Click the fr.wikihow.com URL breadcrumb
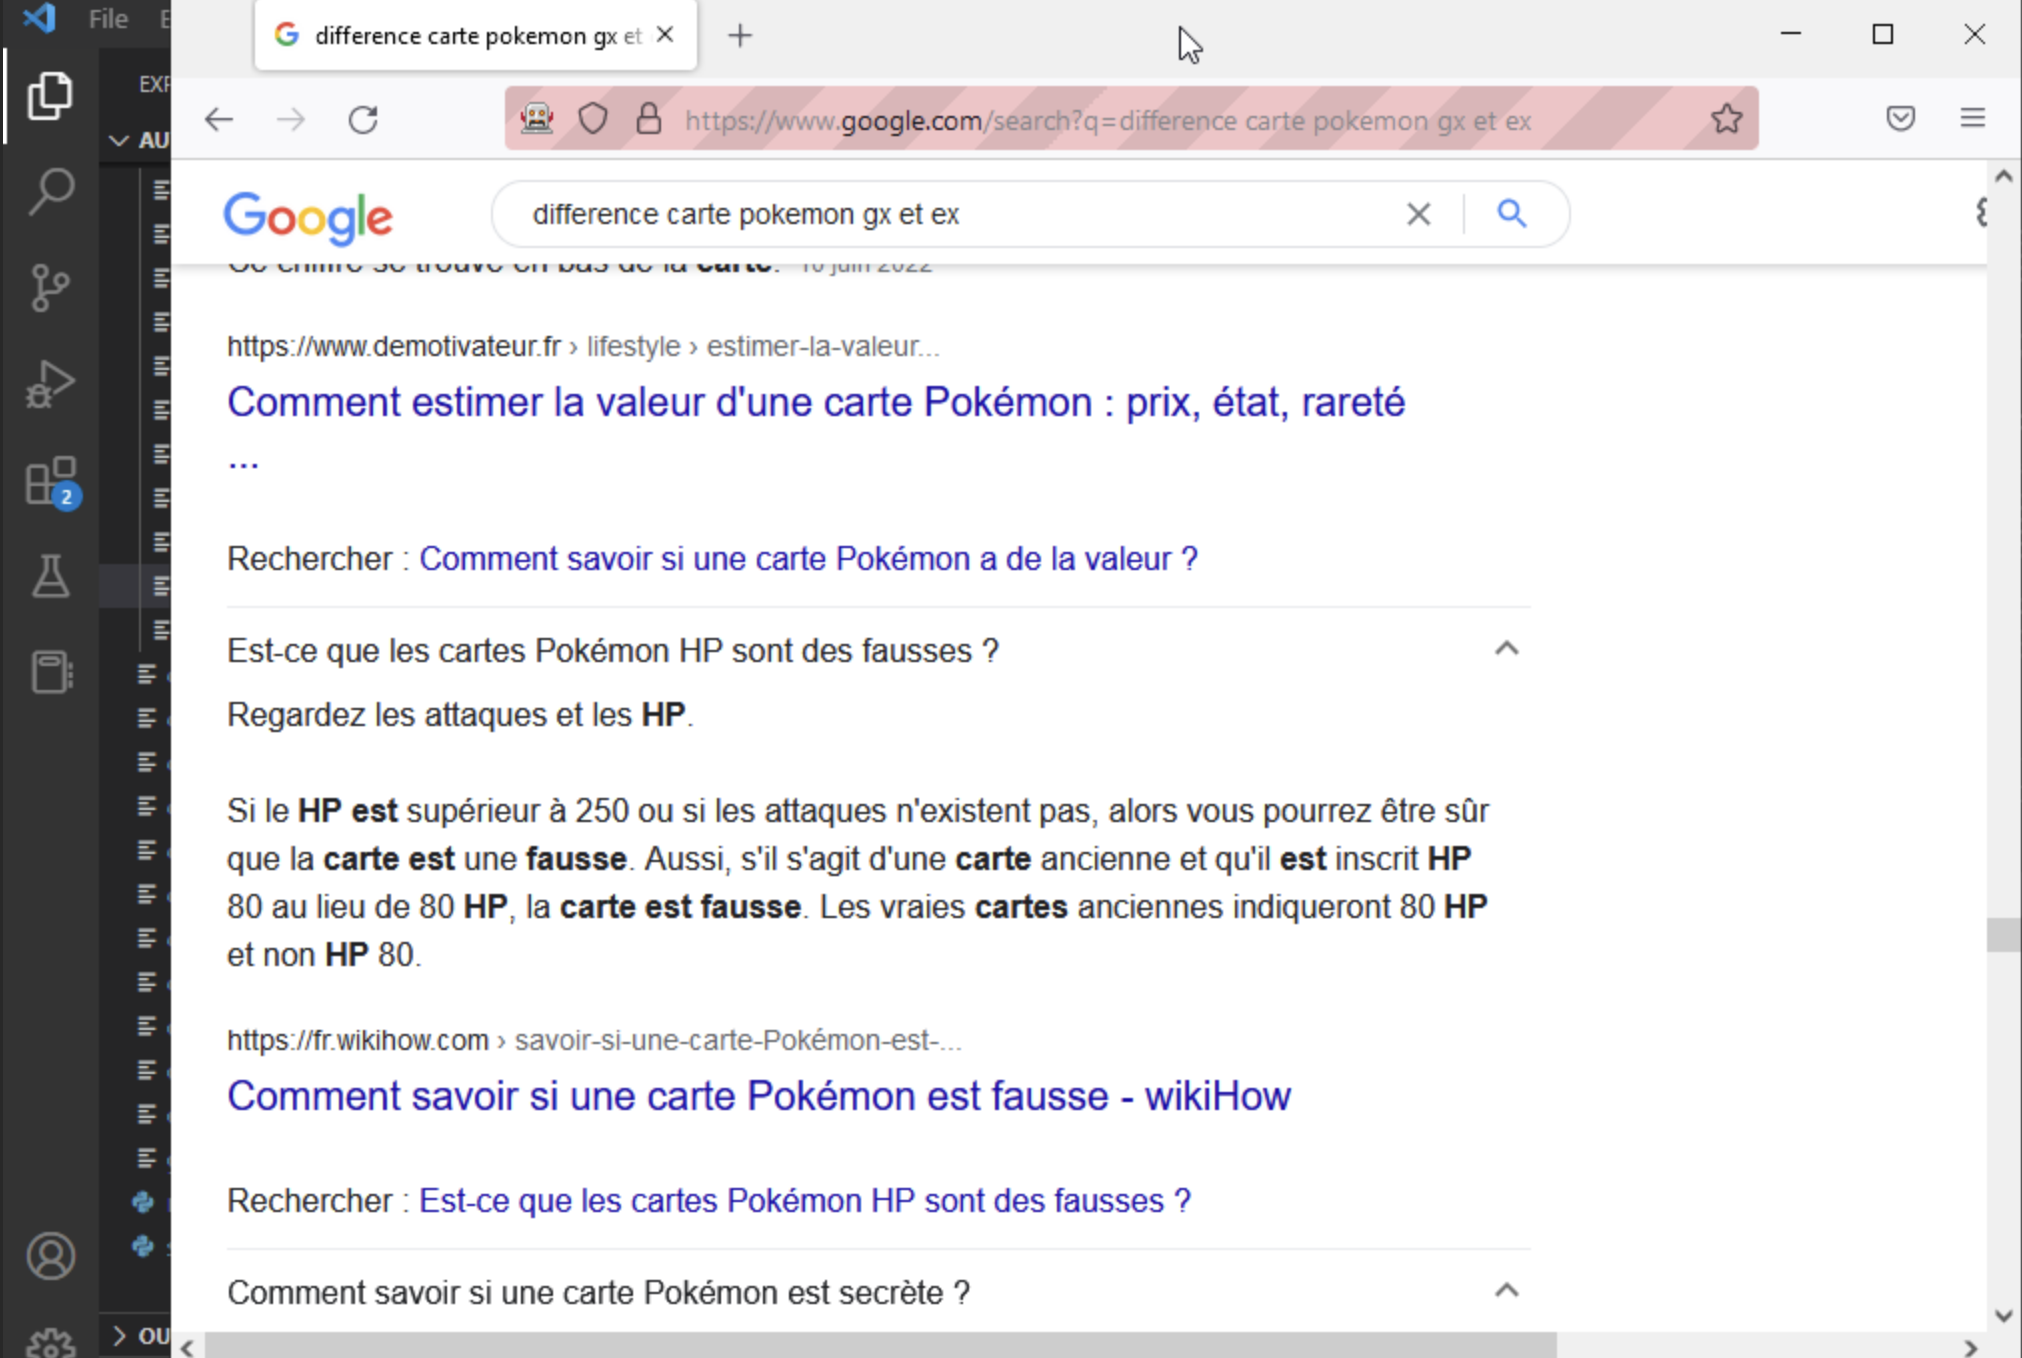 click(594, 1040)
